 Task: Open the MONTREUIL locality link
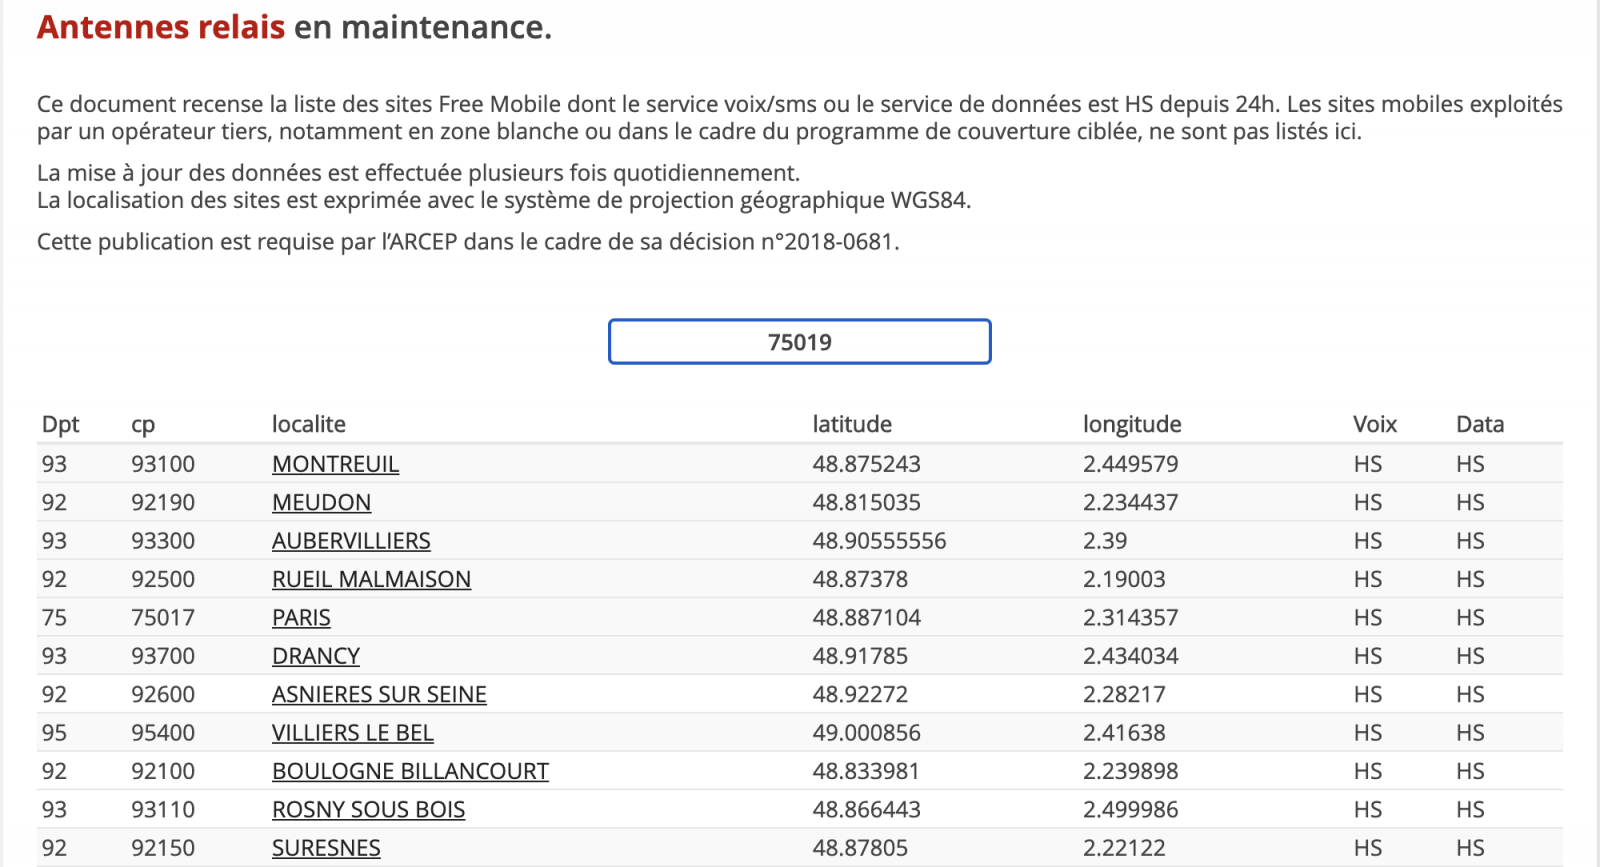335,464
